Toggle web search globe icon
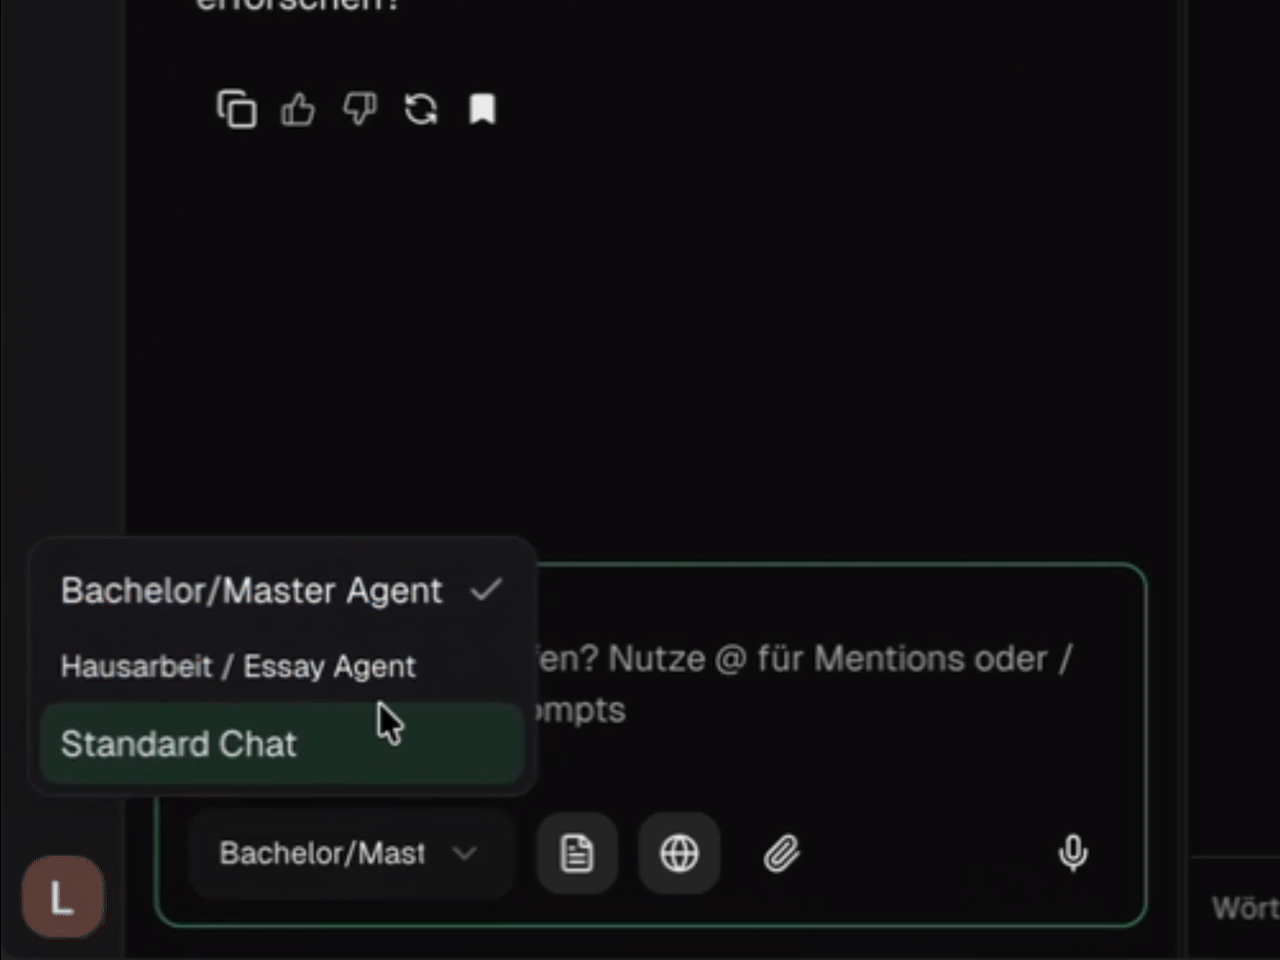 [679, 853]
